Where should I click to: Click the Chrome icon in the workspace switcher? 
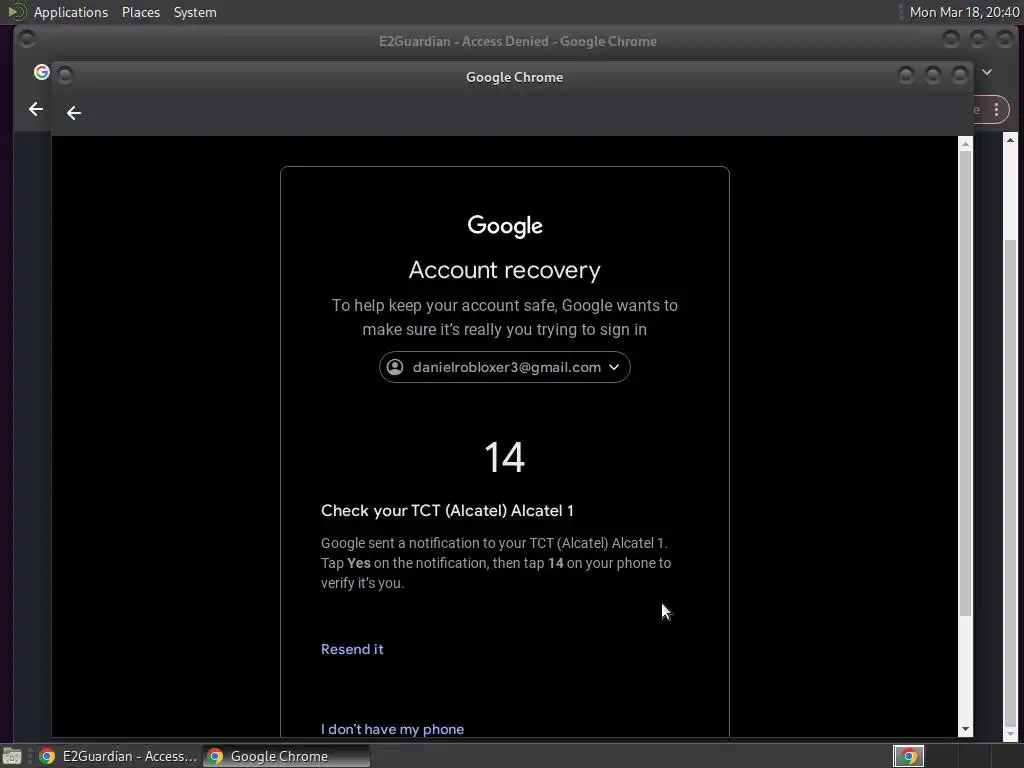908,756
